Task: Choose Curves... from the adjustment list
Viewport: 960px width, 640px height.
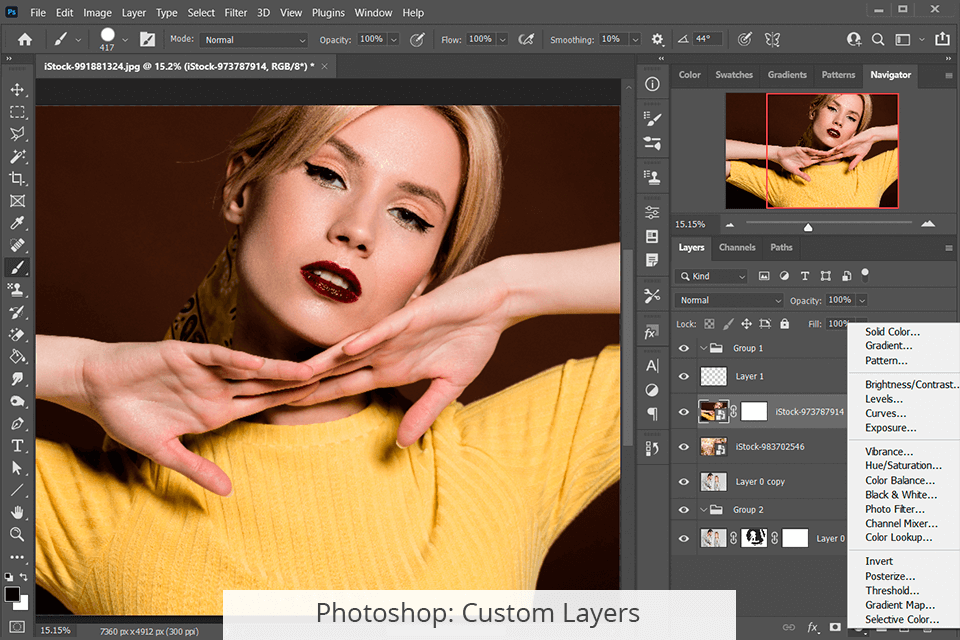Action: click(885, 413)
